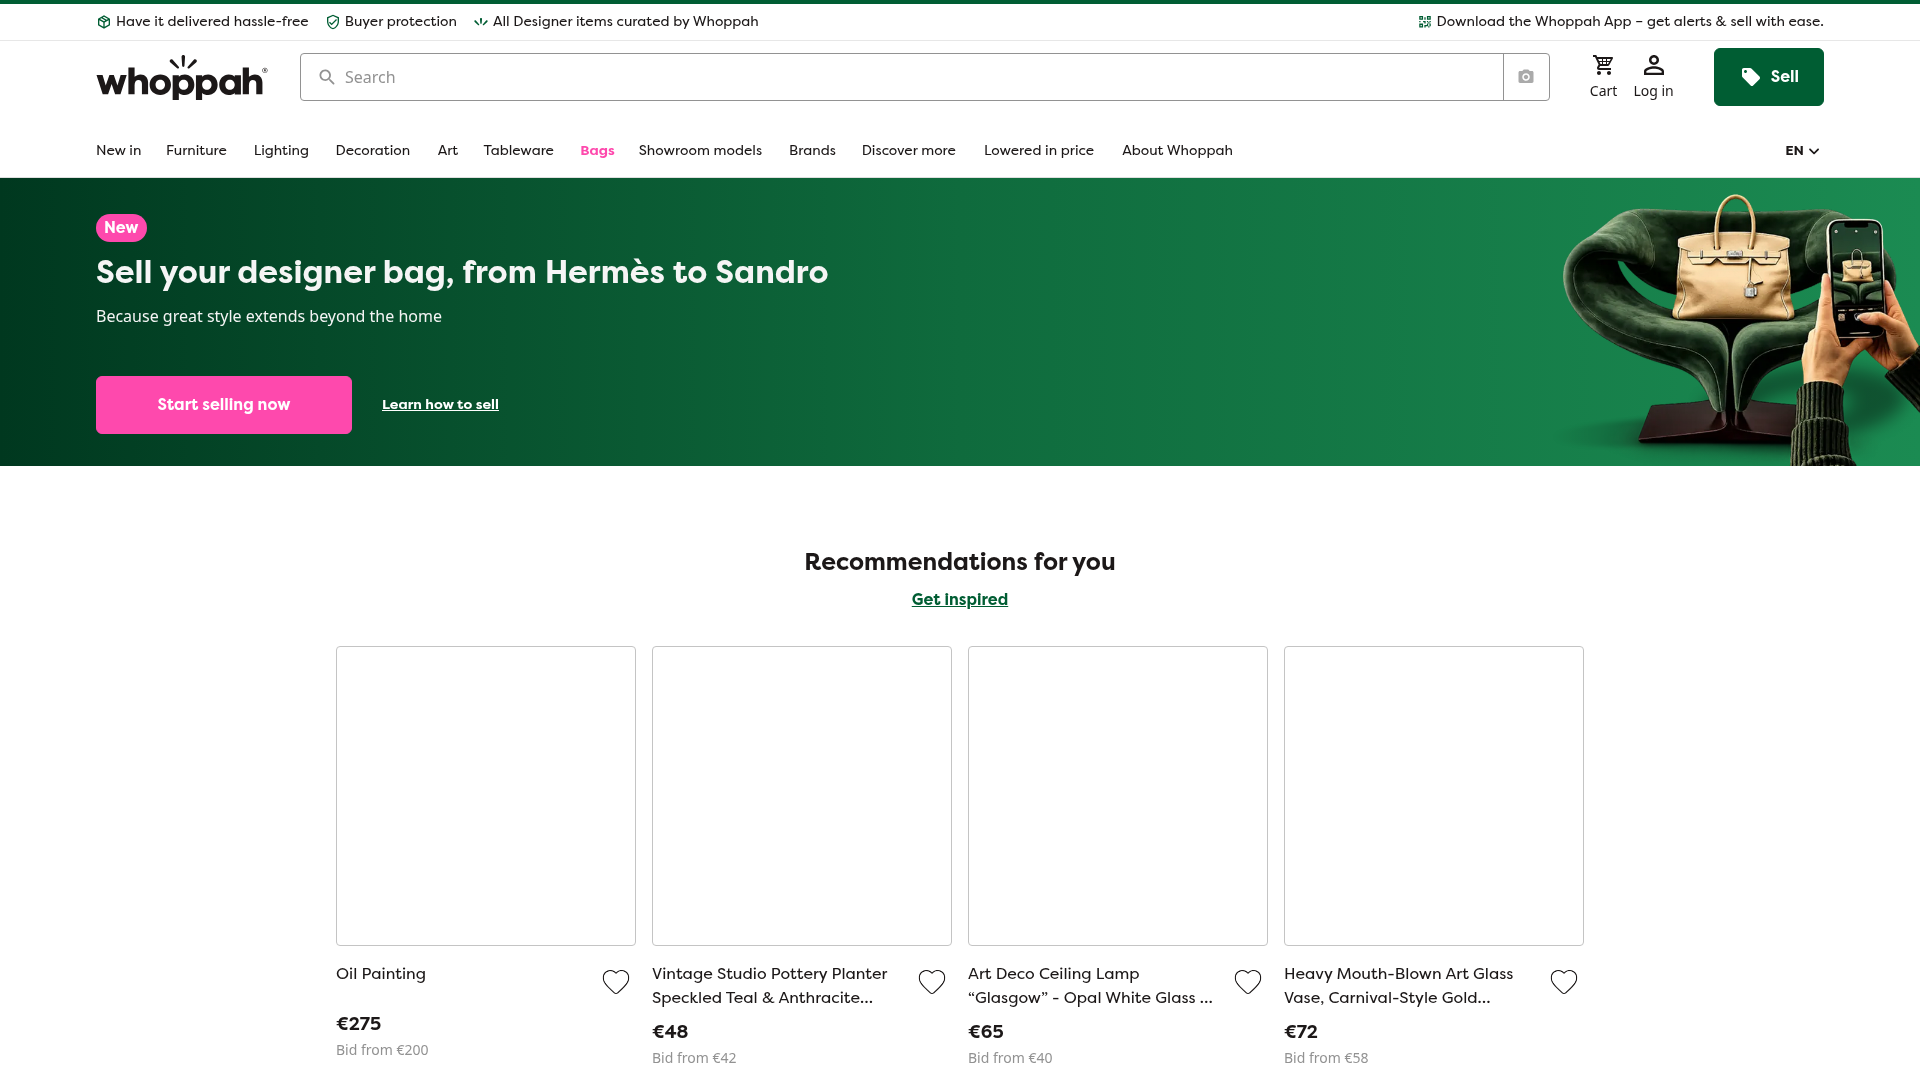
Task: Click the Buyer protection shield icon
Action: pos(333,22)
